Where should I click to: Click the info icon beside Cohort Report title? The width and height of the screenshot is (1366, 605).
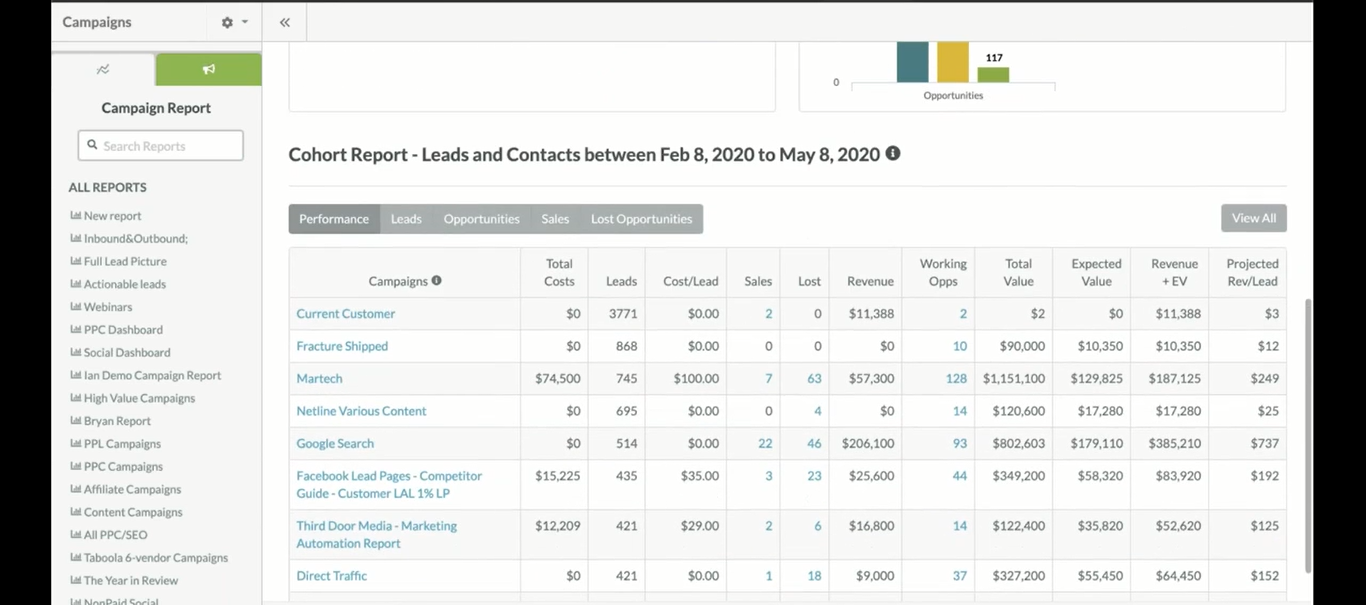893,154
